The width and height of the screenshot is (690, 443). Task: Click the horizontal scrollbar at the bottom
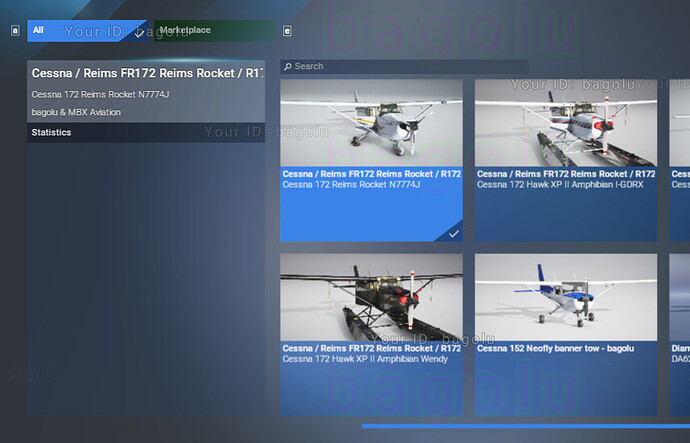pyautogui.click(x=526, y=426)
